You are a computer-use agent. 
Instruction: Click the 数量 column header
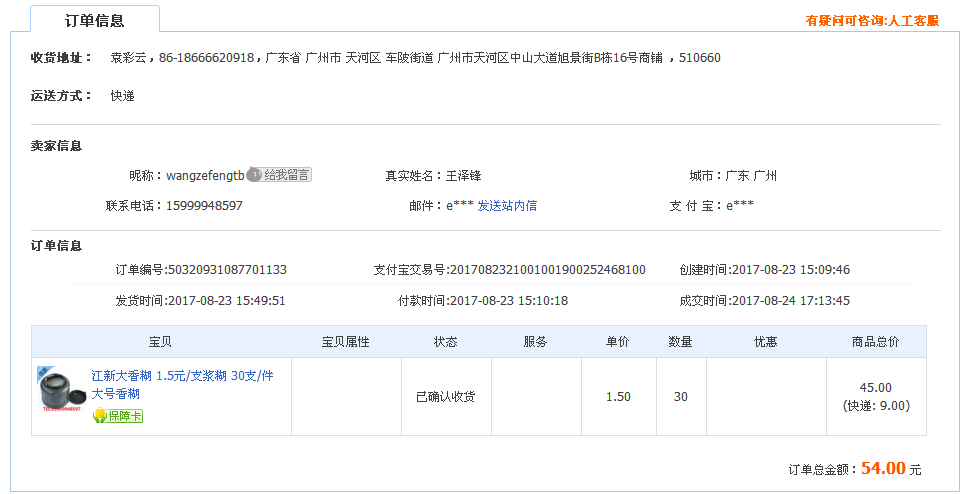pyautogui.click(x=680, y=342)
